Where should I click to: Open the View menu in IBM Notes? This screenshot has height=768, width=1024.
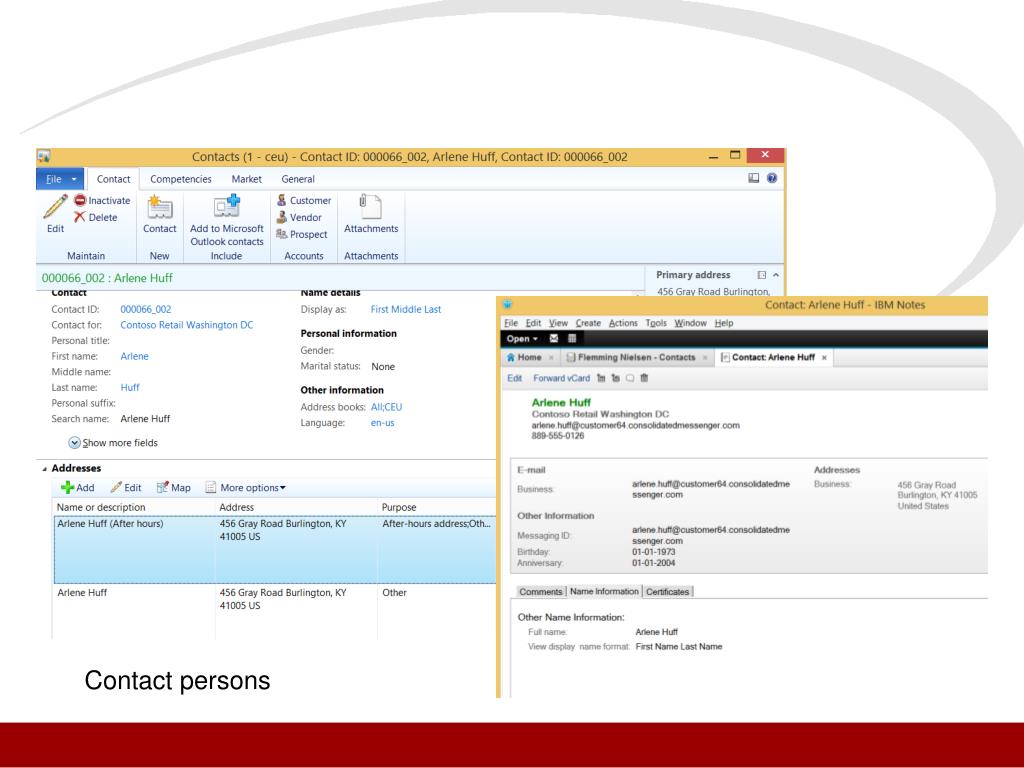click(x=558, y=323)
